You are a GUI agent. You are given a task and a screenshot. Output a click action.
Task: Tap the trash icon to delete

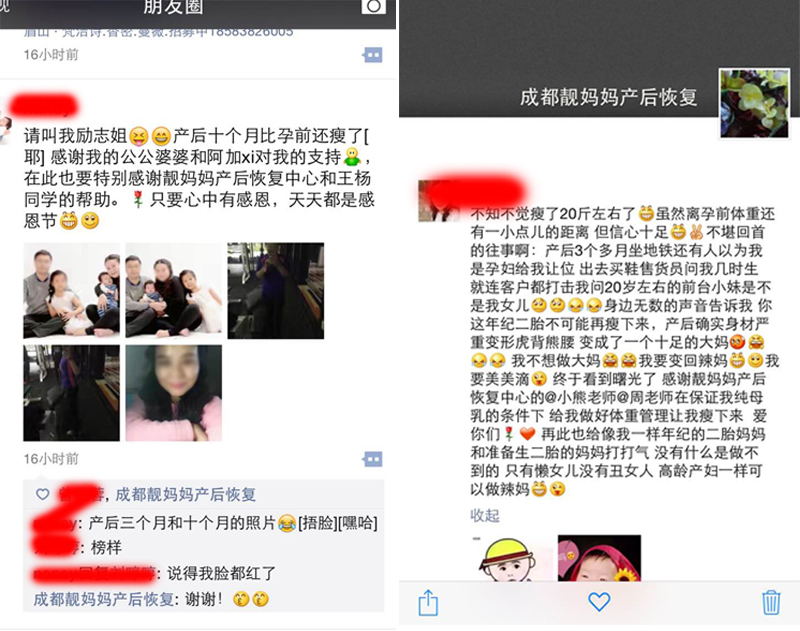point(771,602)
